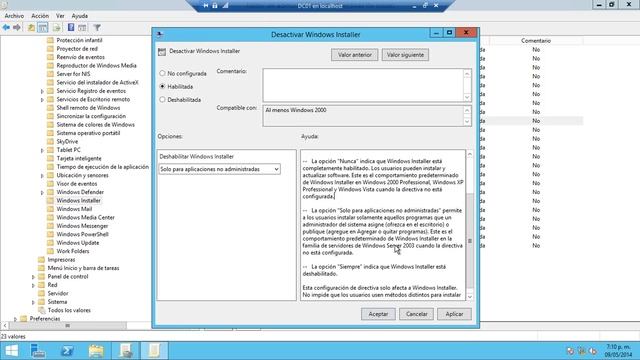Select Tarjeta inteligente in the tree

[79, 158]
